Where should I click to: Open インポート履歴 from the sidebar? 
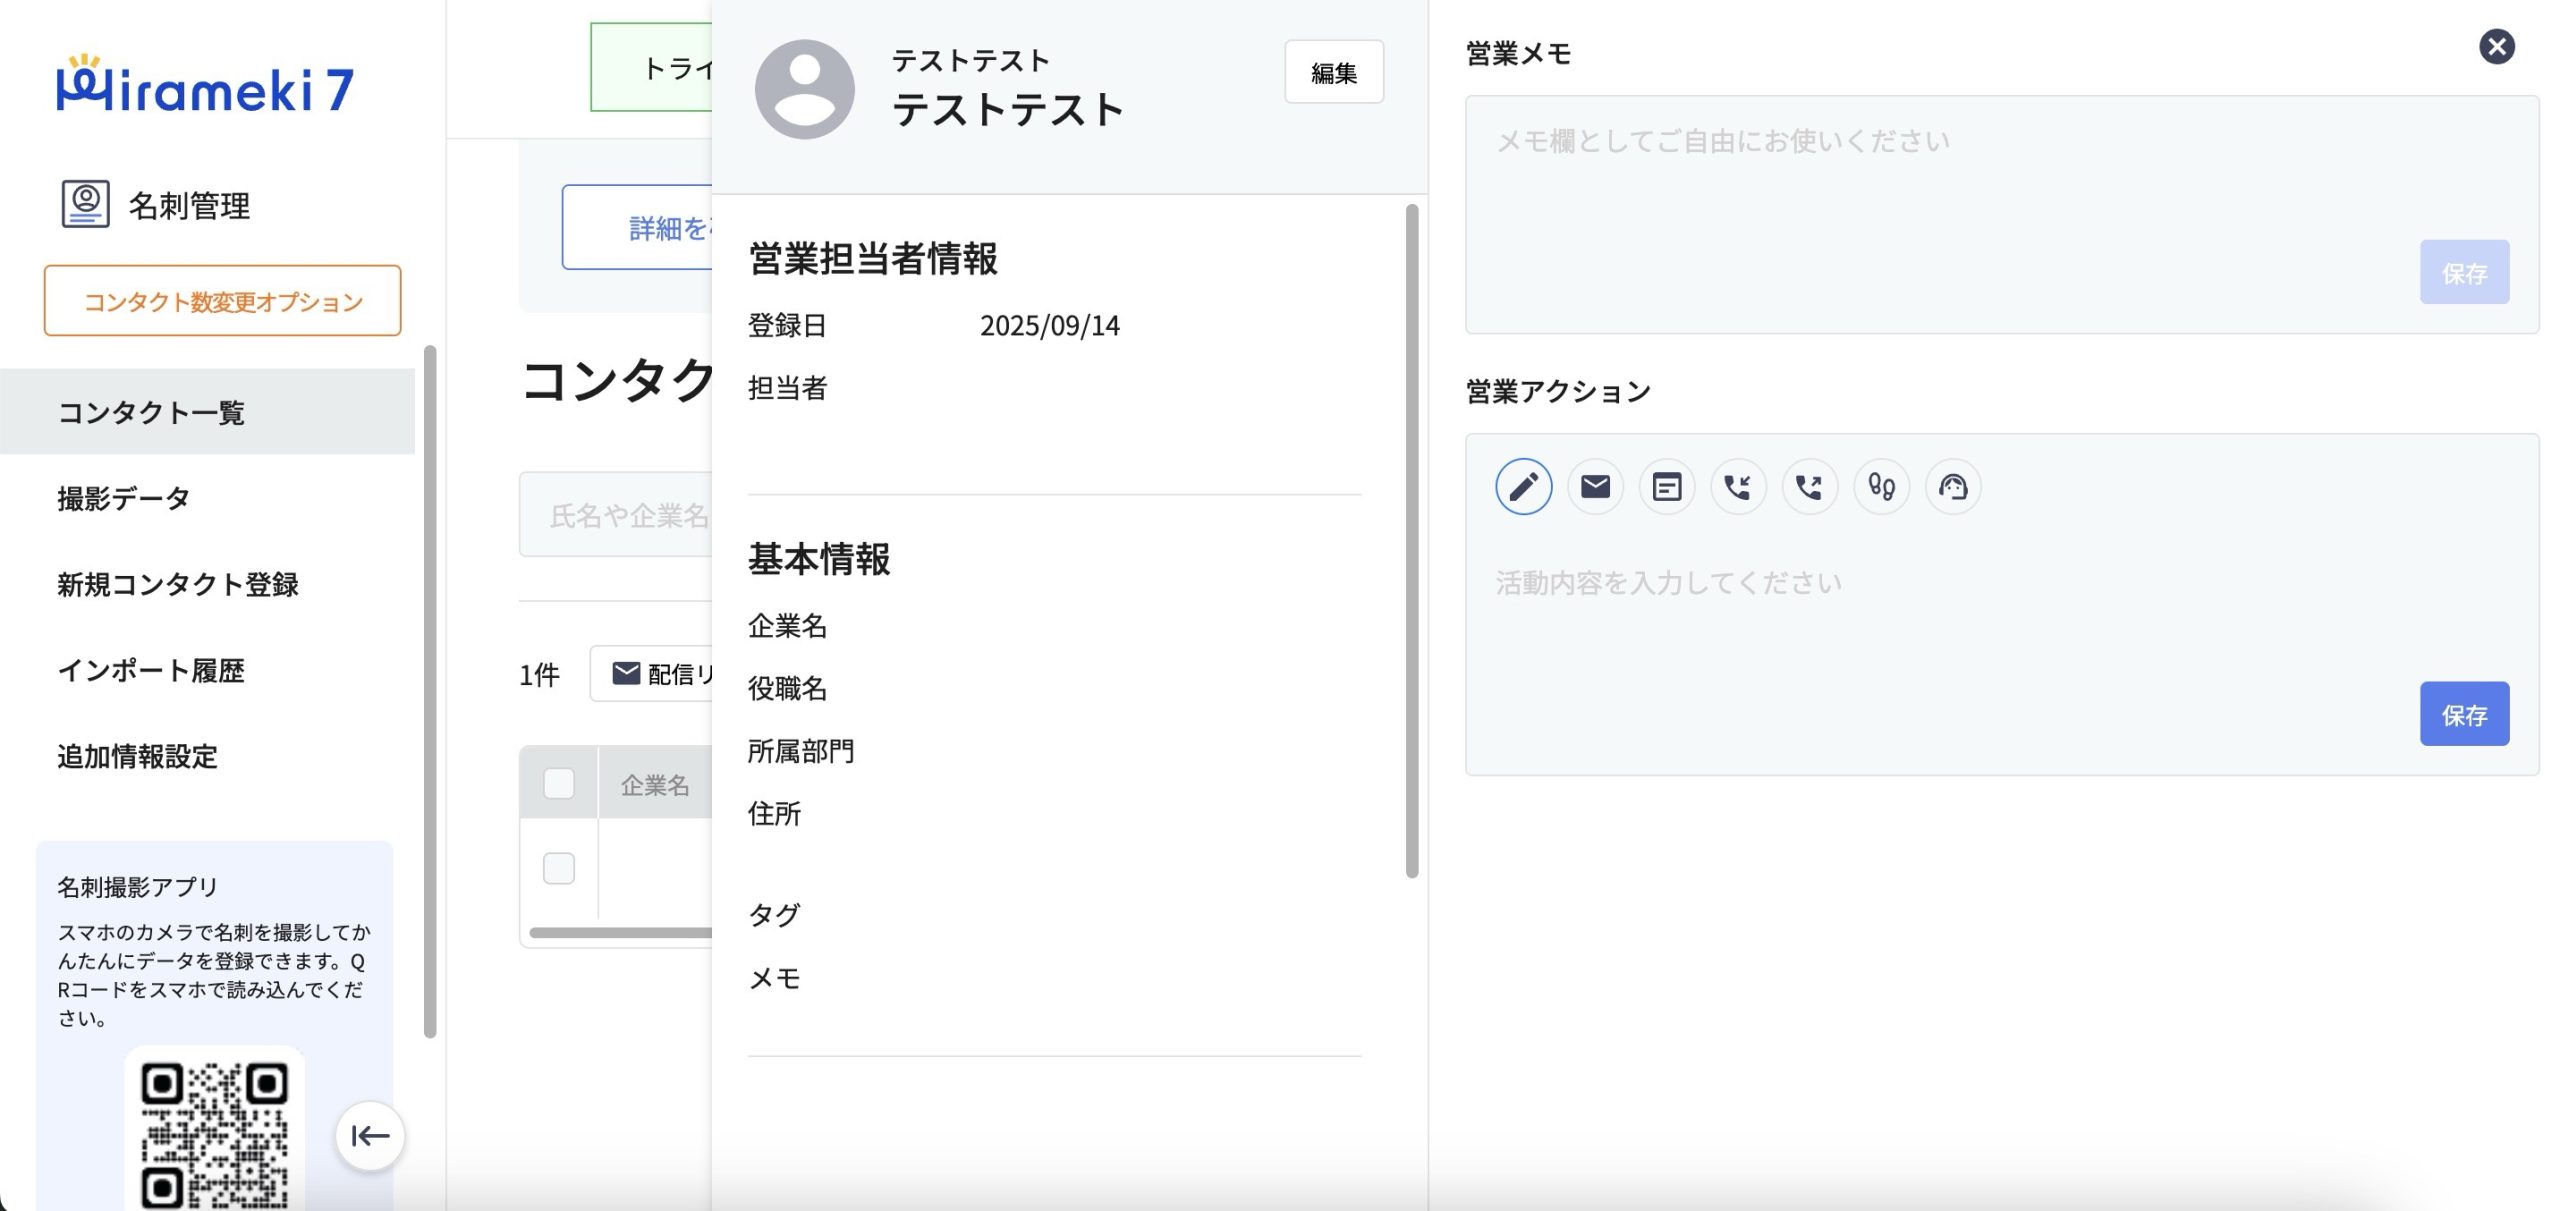[151, 670]
